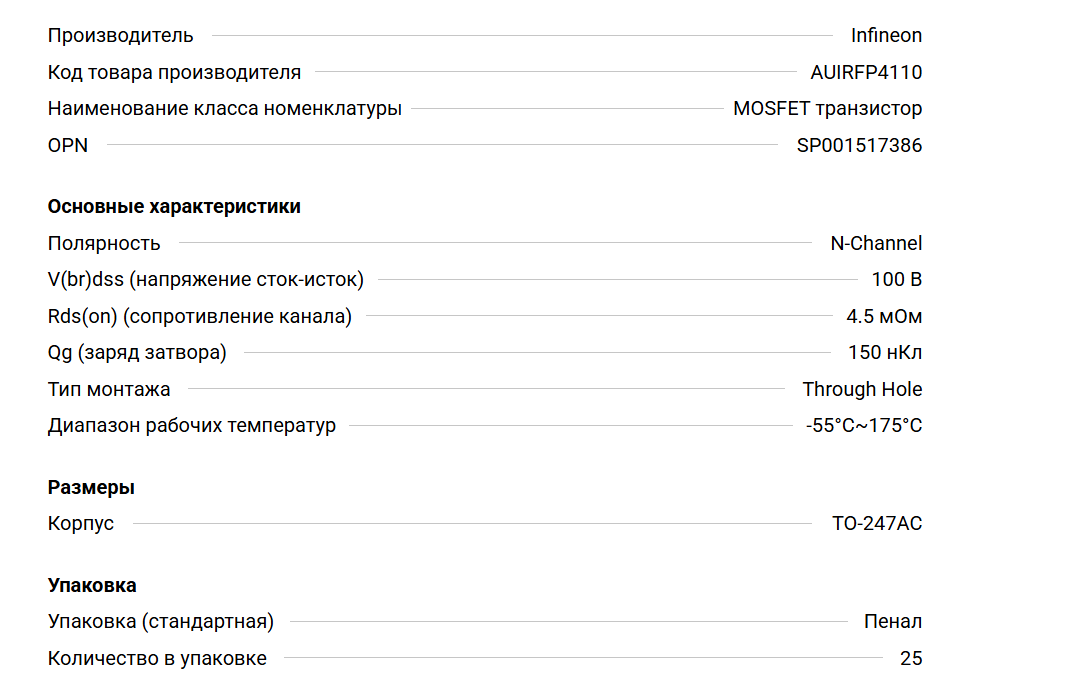The width and height of the screenshot is (1092, 699).
Task: Select the N-Channel polarity value
Action: [x=876, y=243]
